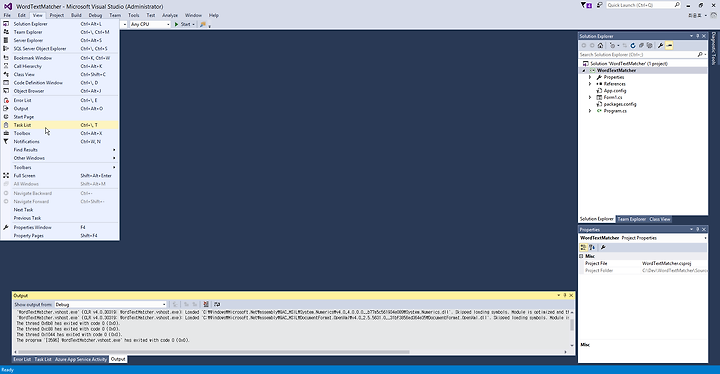Click the Start debugging play button
Screen dimensions: 720x374
point(176,24)
